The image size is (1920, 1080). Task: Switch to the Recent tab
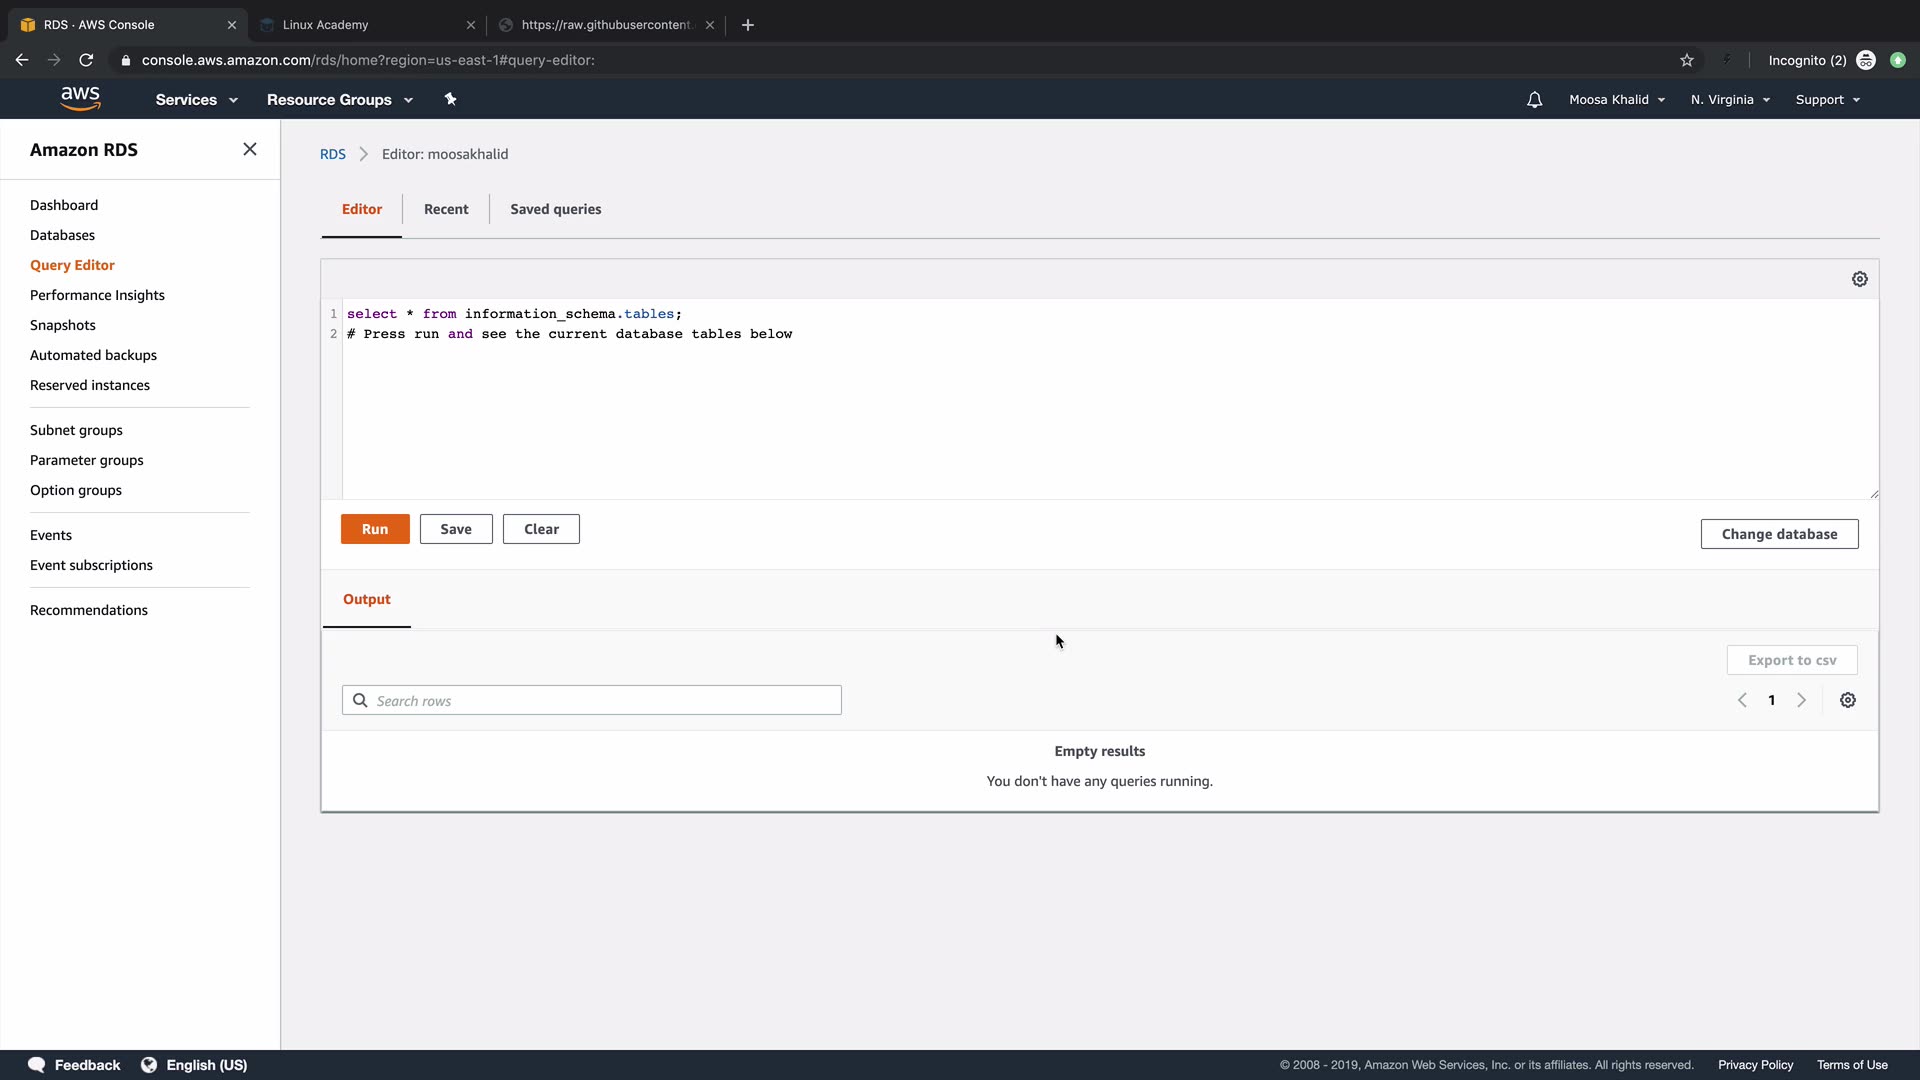445,209
